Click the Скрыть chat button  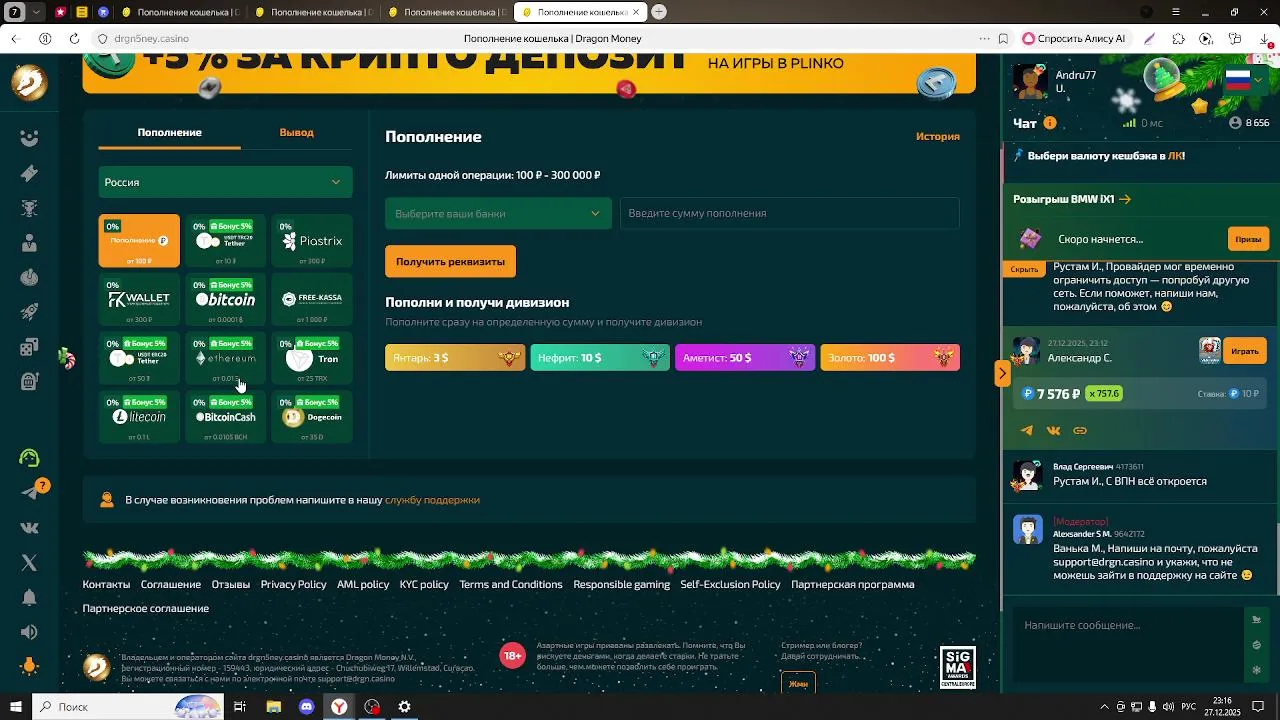coord(1024,269)
